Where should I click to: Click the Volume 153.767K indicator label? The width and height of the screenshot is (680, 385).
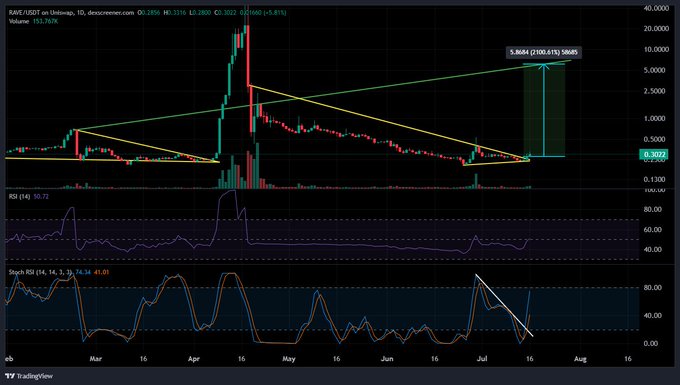pyautogui.click(x=33, y=21)
